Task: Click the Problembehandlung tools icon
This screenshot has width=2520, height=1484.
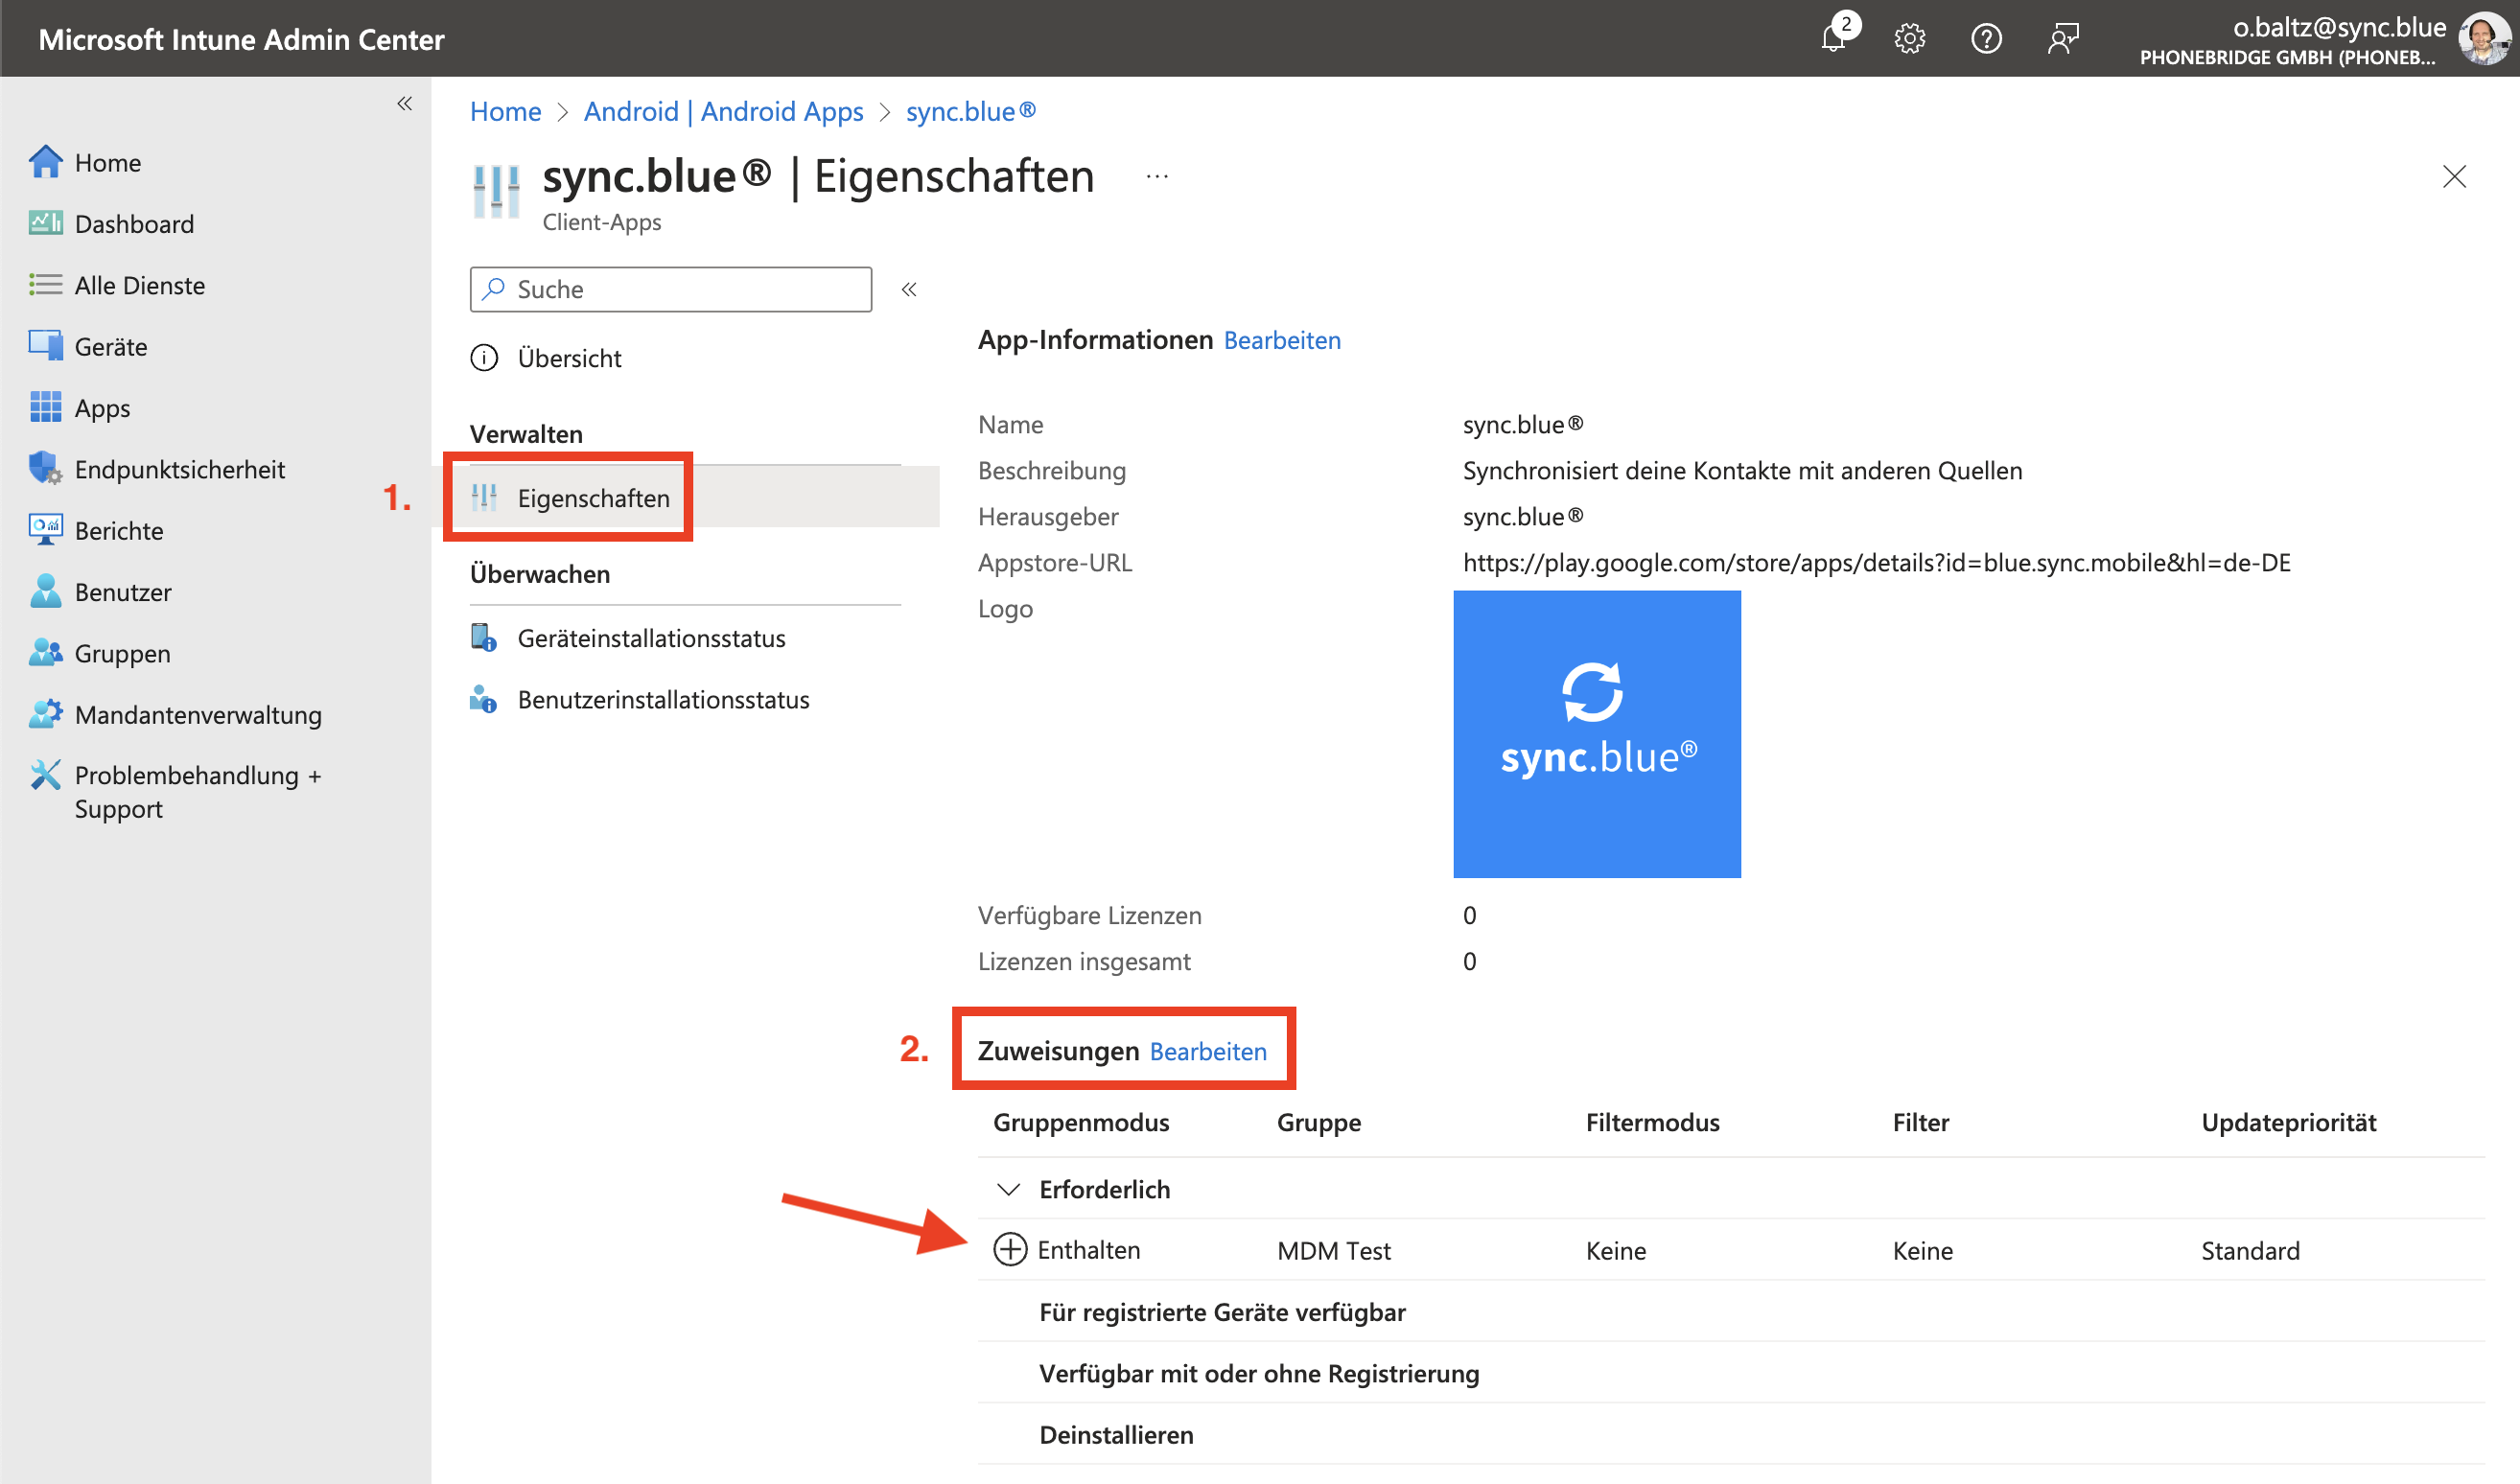Action: tap(46, 775)
